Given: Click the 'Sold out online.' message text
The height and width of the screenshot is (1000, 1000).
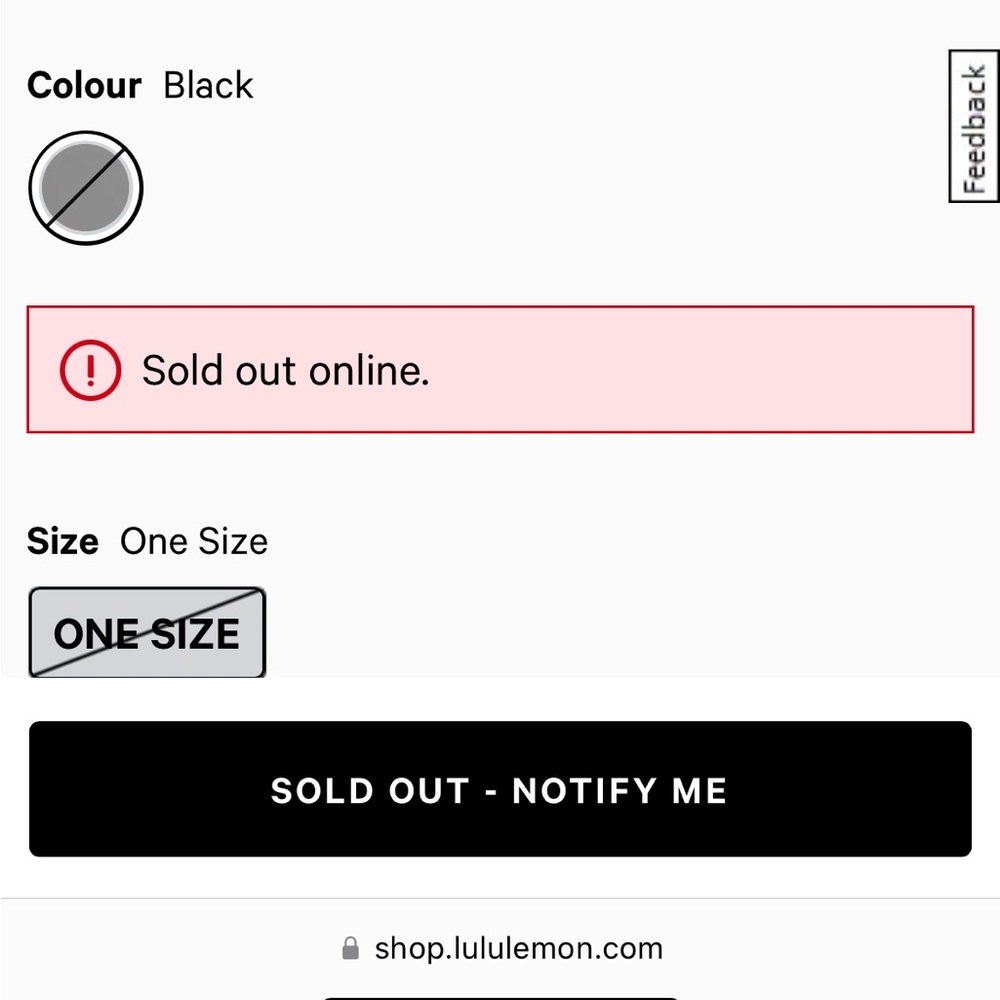Looking at the screenshot, I should tap(285, 370).
